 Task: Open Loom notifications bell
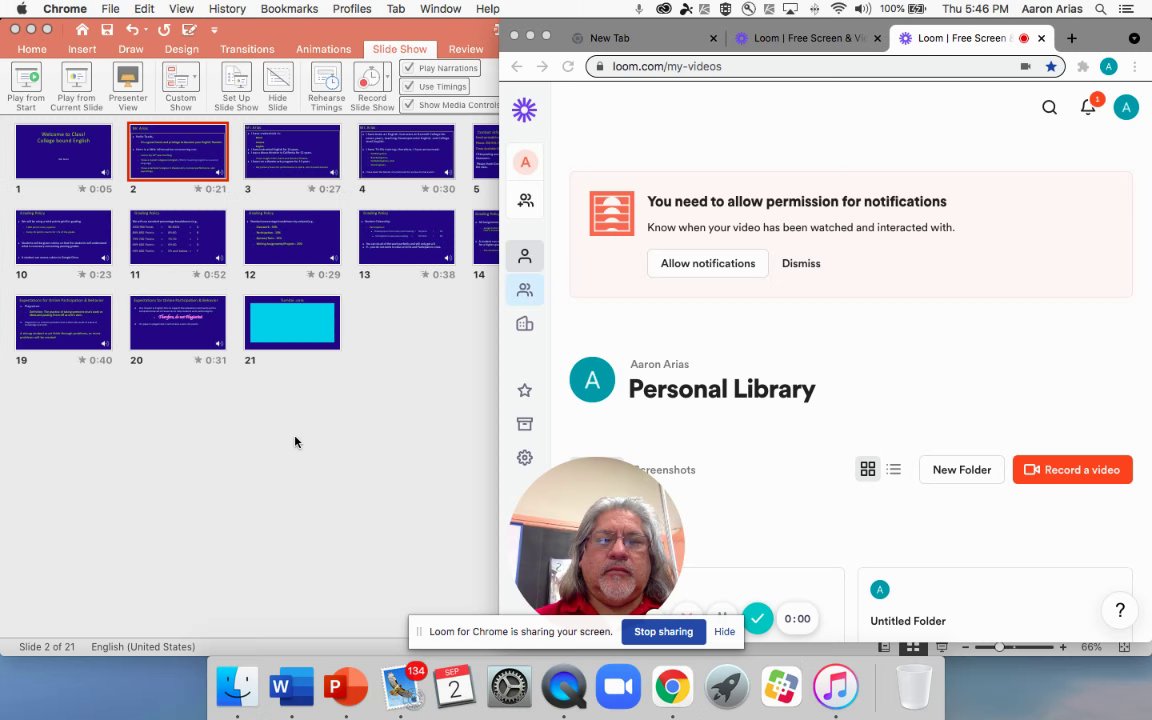(x=1088, y=107)
